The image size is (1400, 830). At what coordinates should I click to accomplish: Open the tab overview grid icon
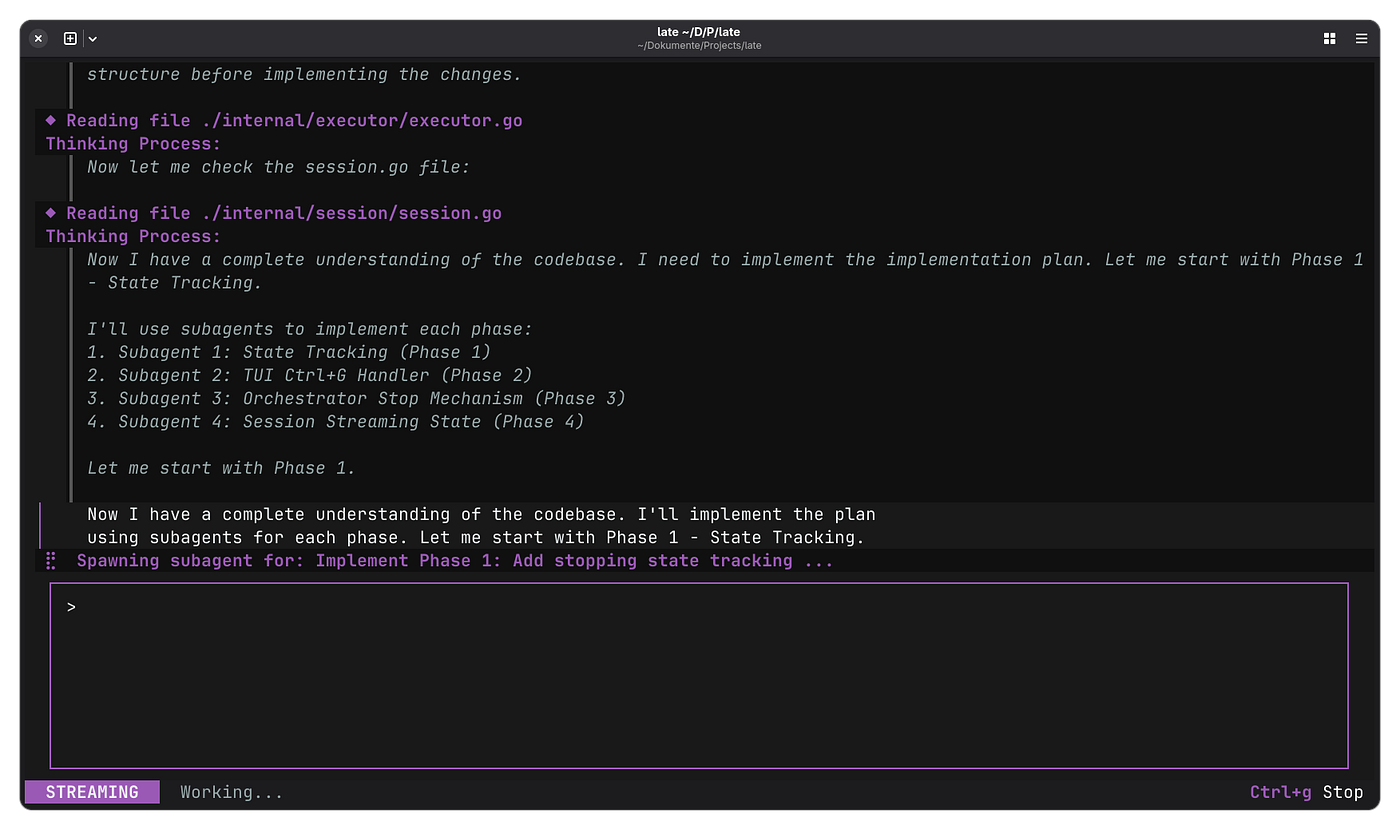pos(1329,39)
